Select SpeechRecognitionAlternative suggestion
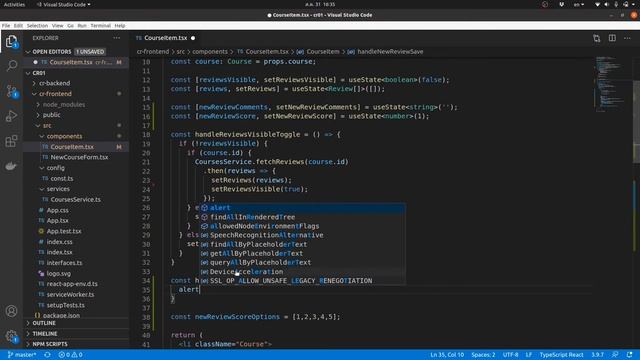The image size is (640, 360). pyautogui.click(x=302, y=235)
